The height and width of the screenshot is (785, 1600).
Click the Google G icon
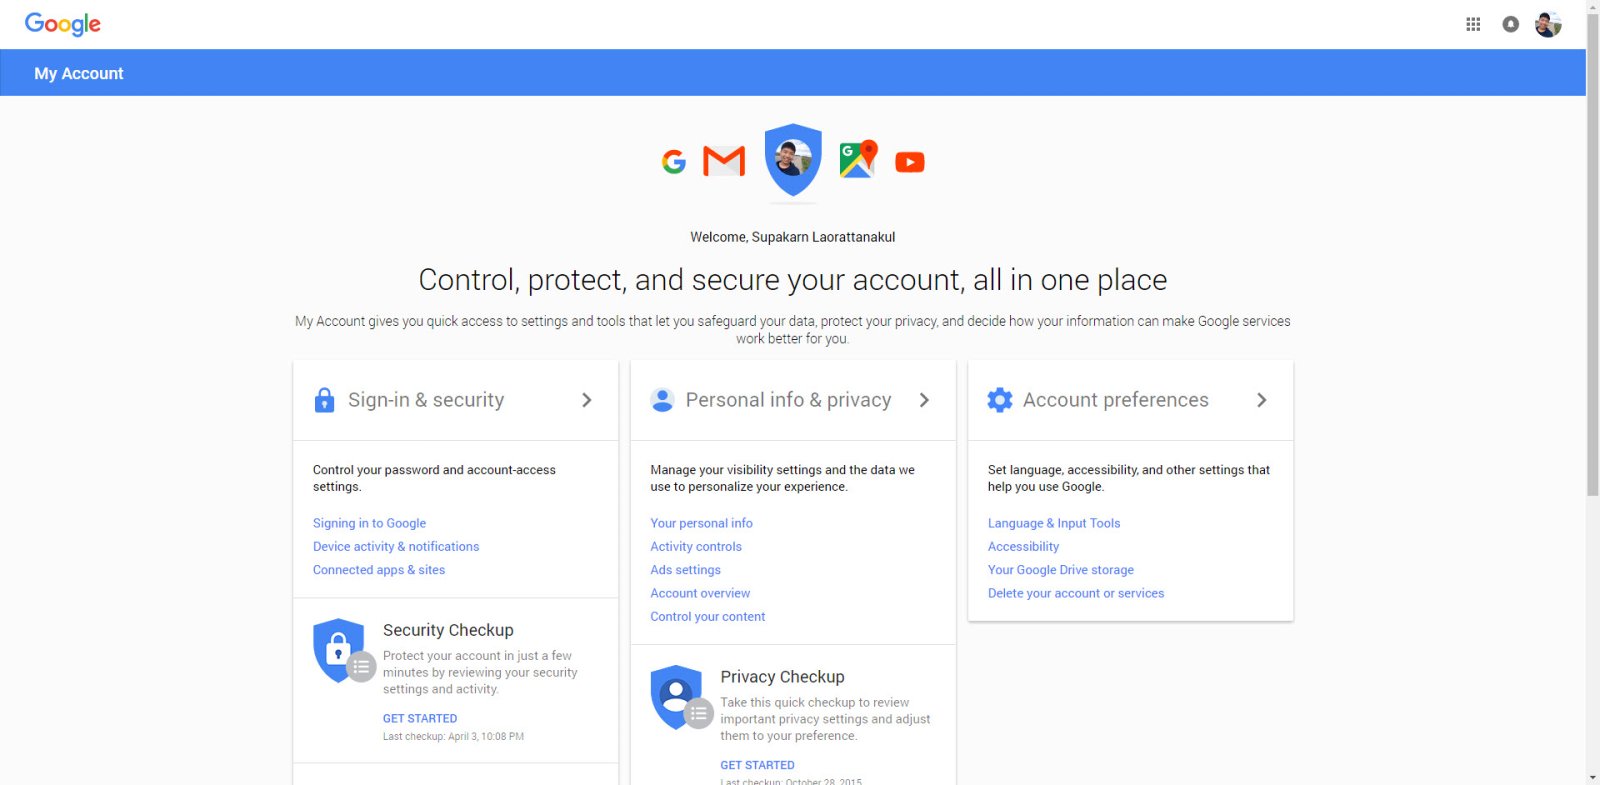[674, 161]
